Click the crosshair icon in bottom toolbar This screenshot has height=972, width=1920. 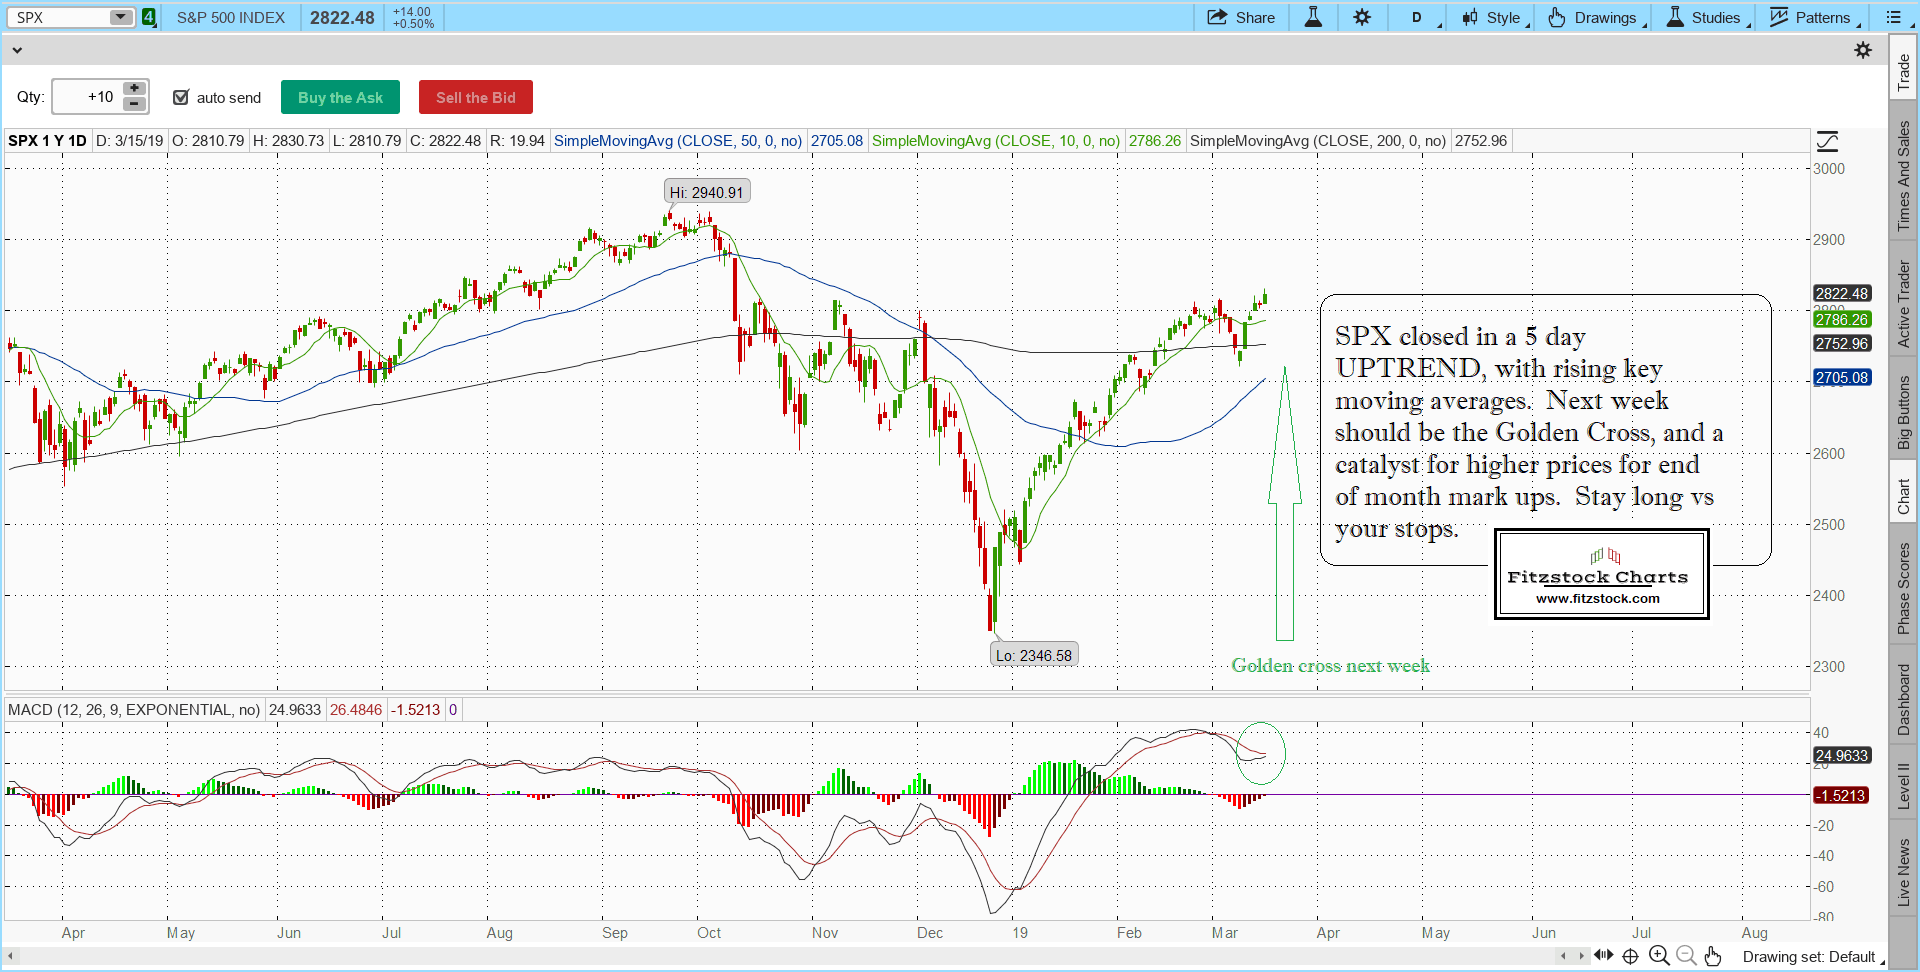pos(1630,956)
